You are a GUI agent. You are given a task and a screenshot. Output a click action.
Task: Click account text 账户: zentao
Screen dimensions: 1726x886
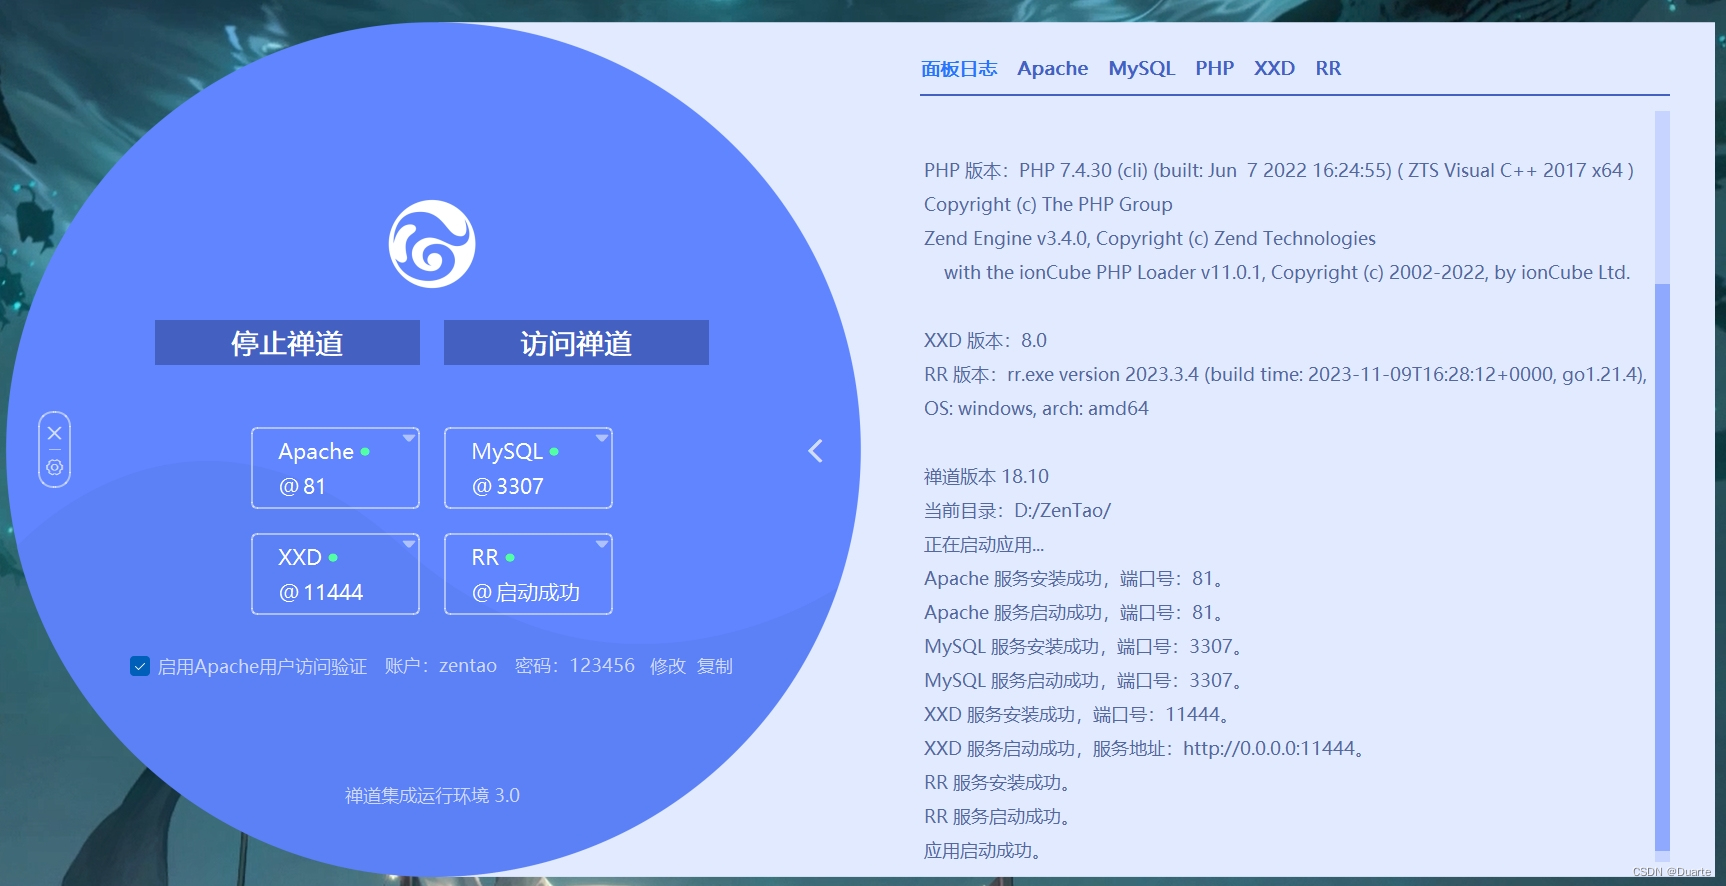pos(441,666)
